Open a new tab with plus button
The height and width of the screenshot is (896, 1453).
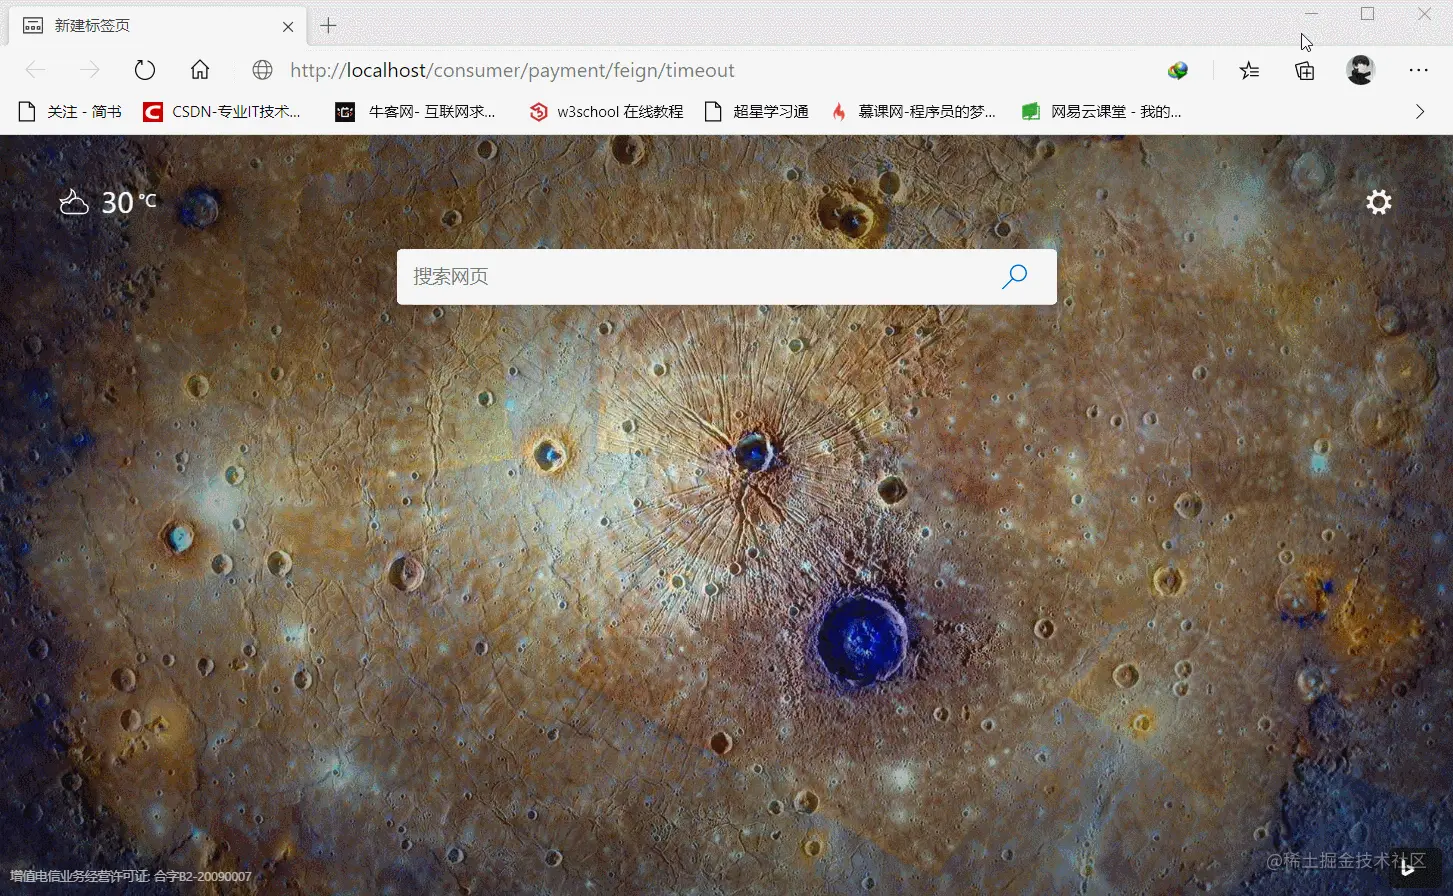(328, 26)
